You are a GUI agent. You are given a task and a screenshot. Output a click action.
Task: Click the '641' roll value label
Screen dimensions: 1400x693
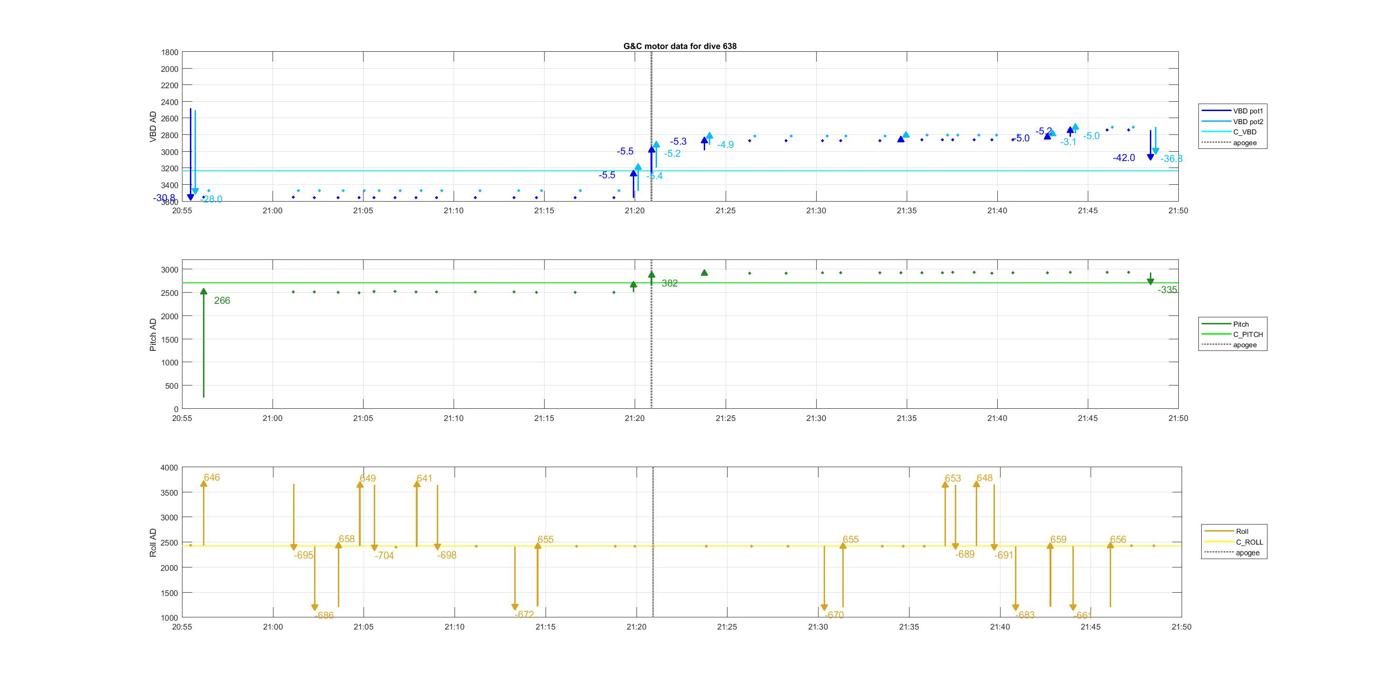(424, 479)
